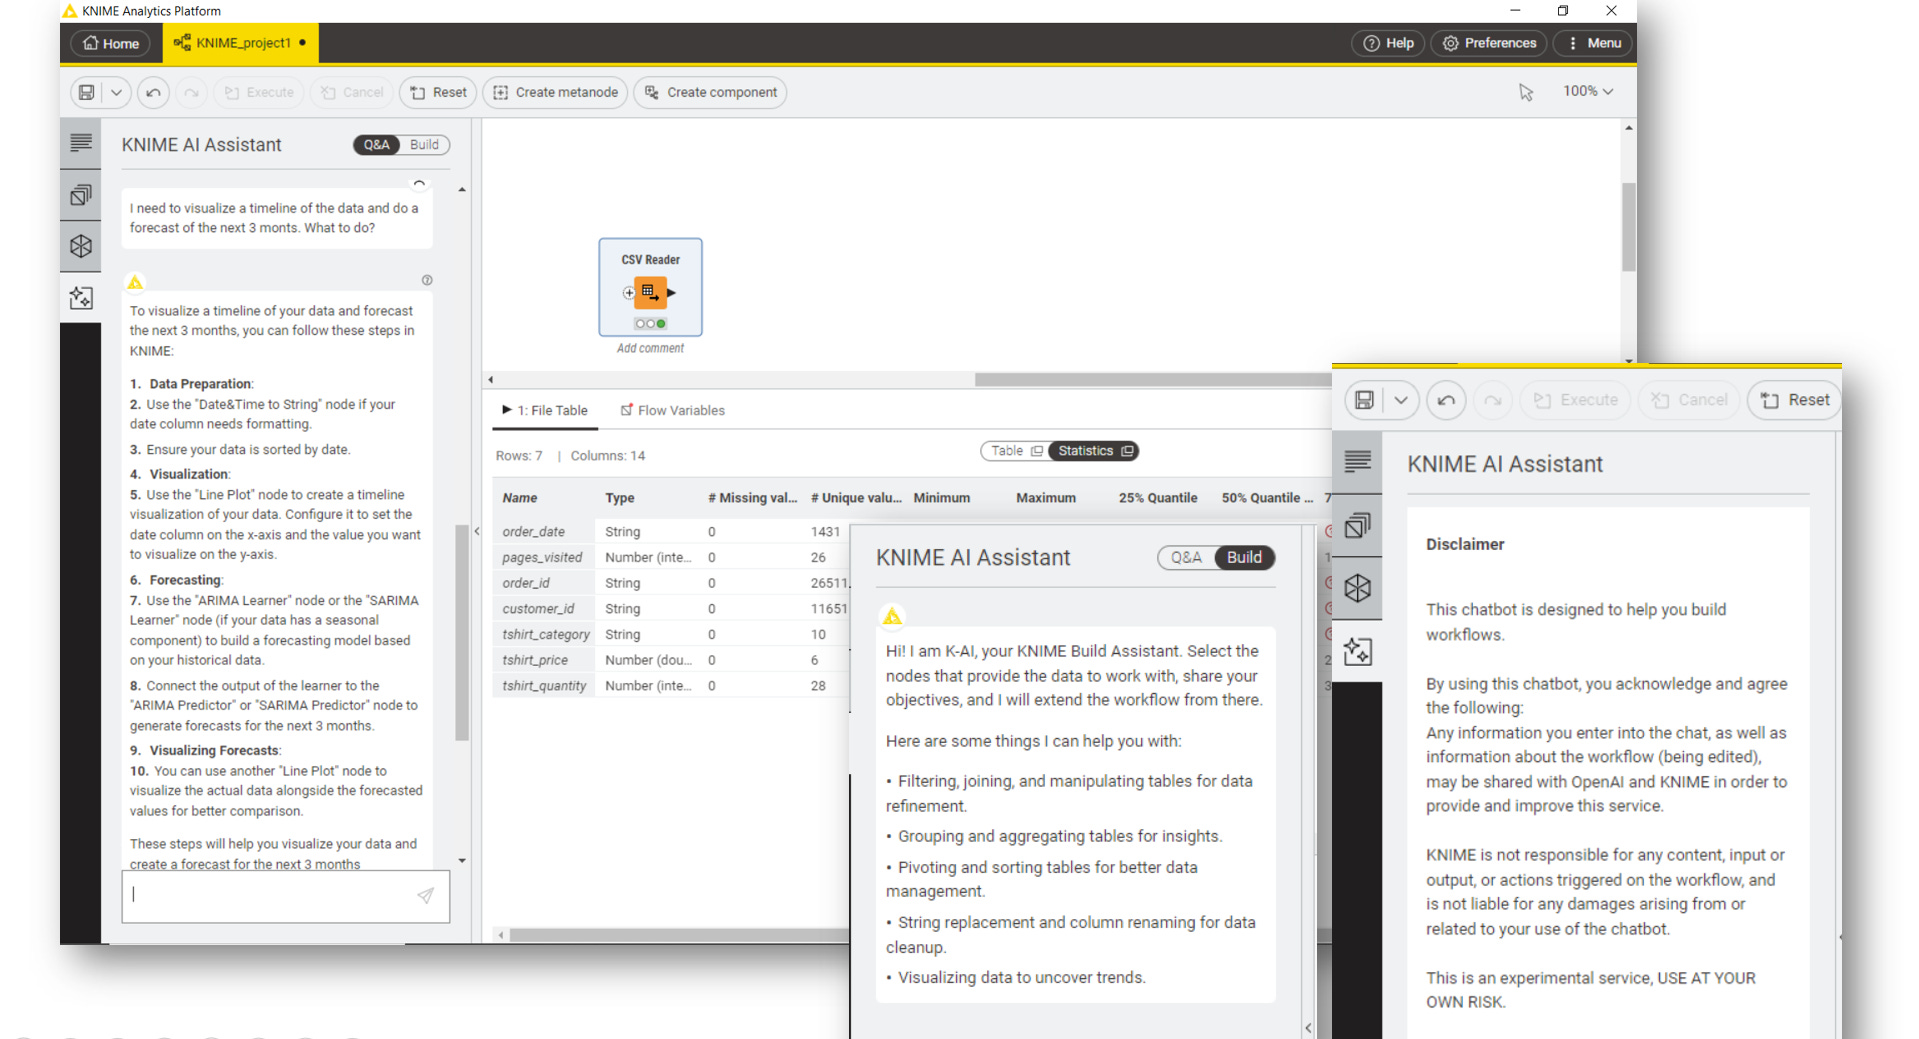Click the order_date row name
This screenshot has width=1919, height=1039.
(x=533, y=532)
